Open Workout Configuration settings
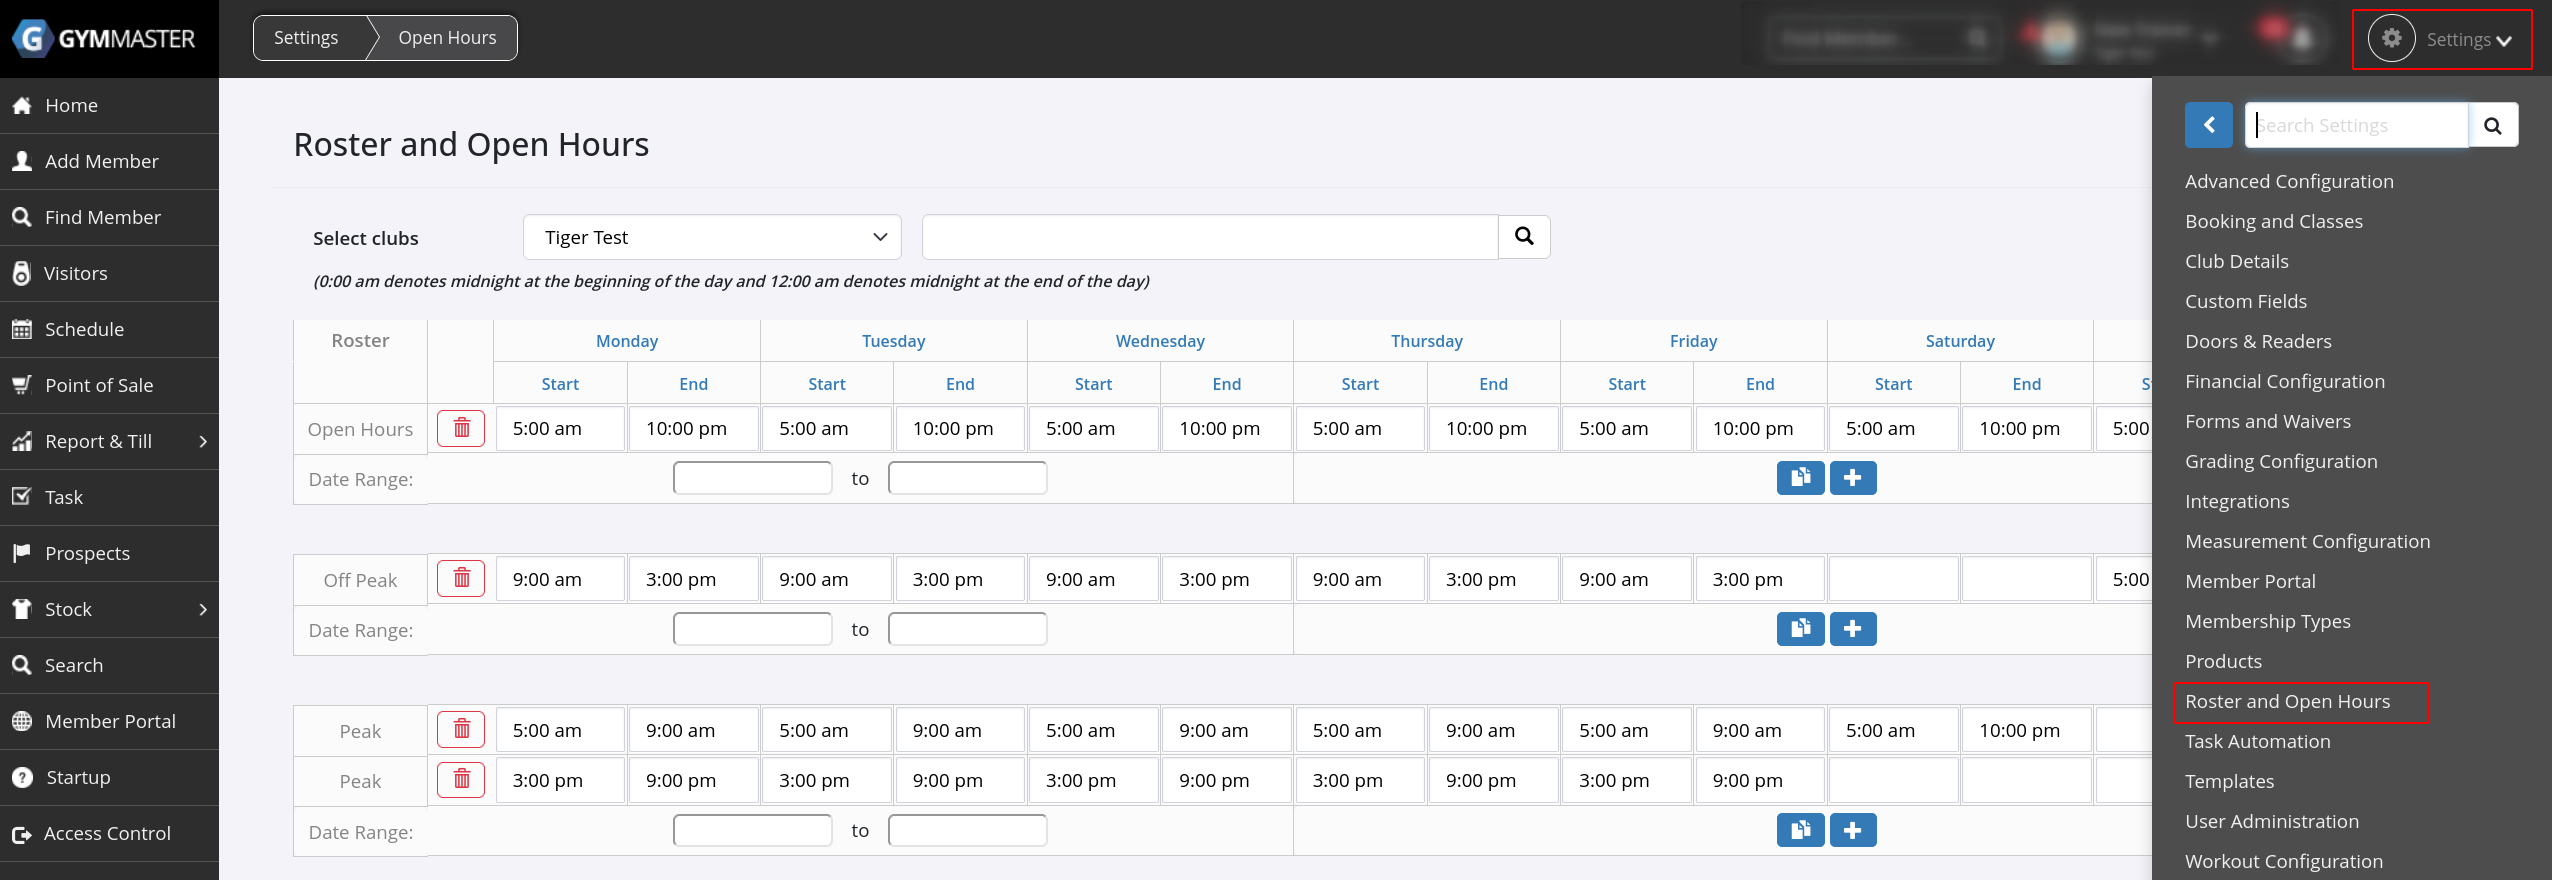Viewport: 2552px width, 880px height. click(x=2284, y=862)
